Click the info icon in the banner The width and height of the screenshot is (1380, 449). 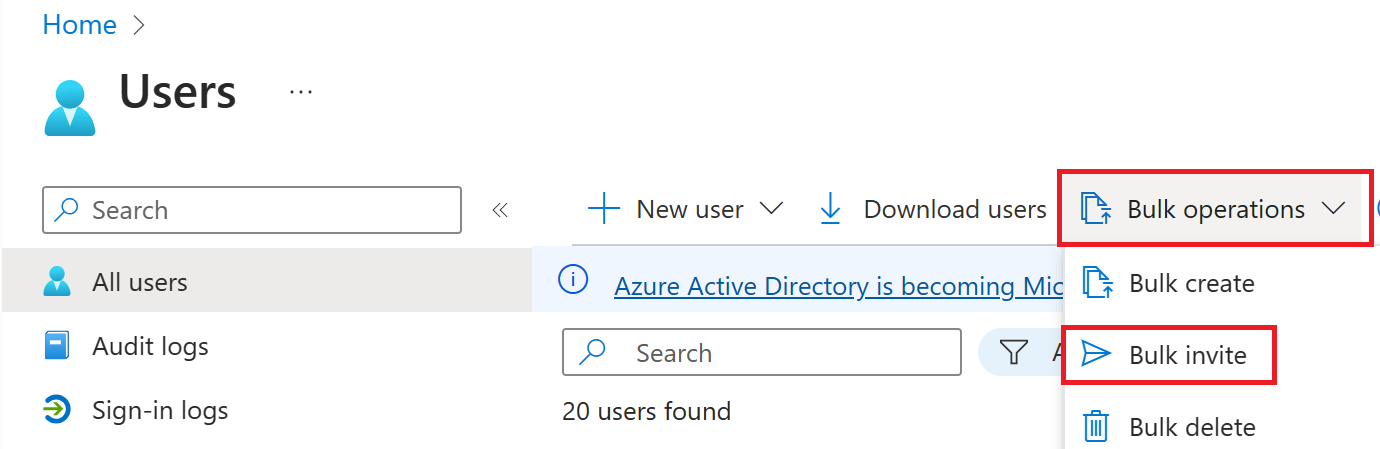tap(573, 281)
